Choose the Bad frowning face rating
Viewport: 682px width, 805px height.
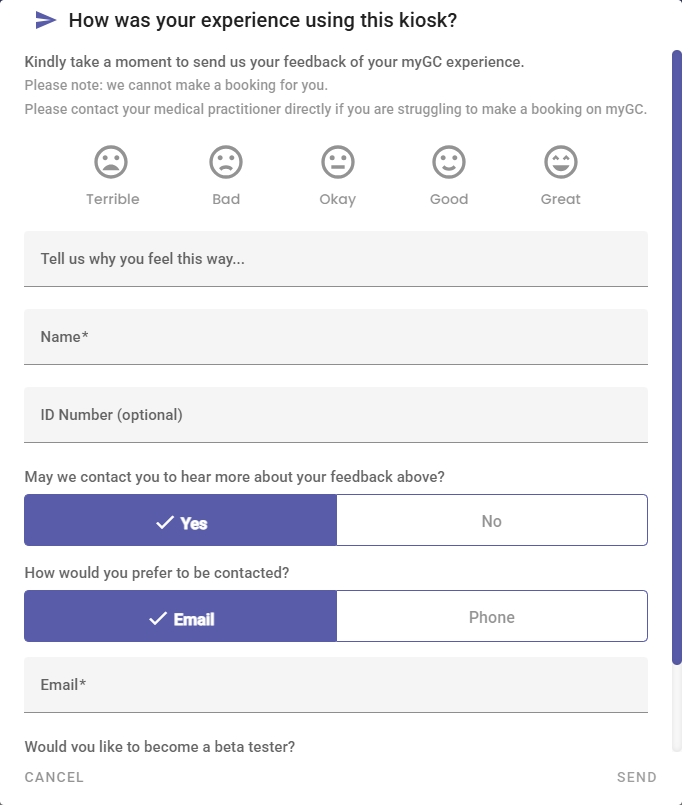coord(226,162)
